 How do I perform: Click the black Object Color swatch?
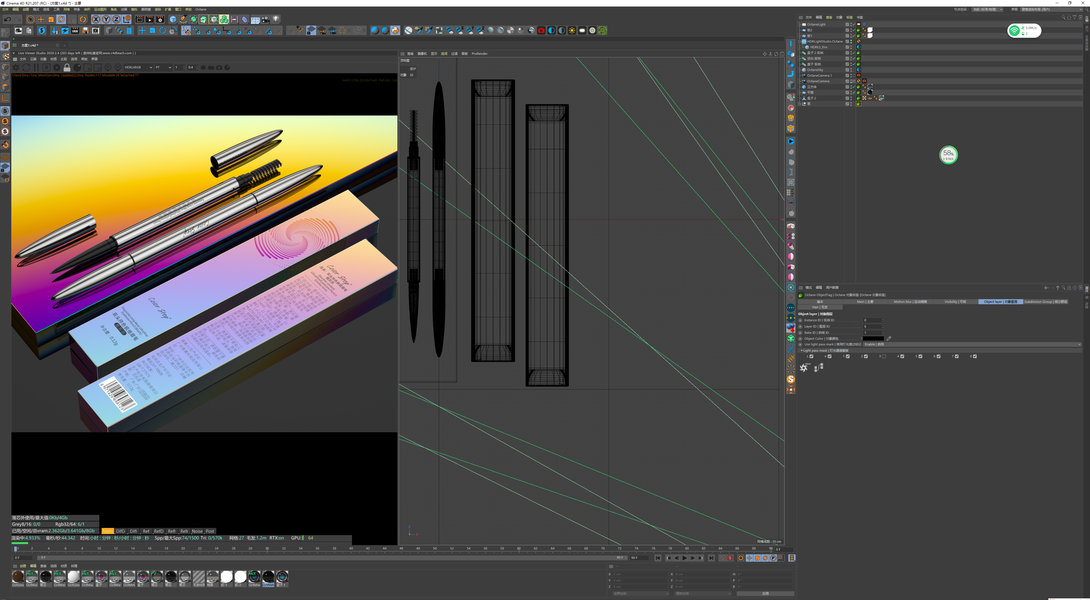coord(872,338)
